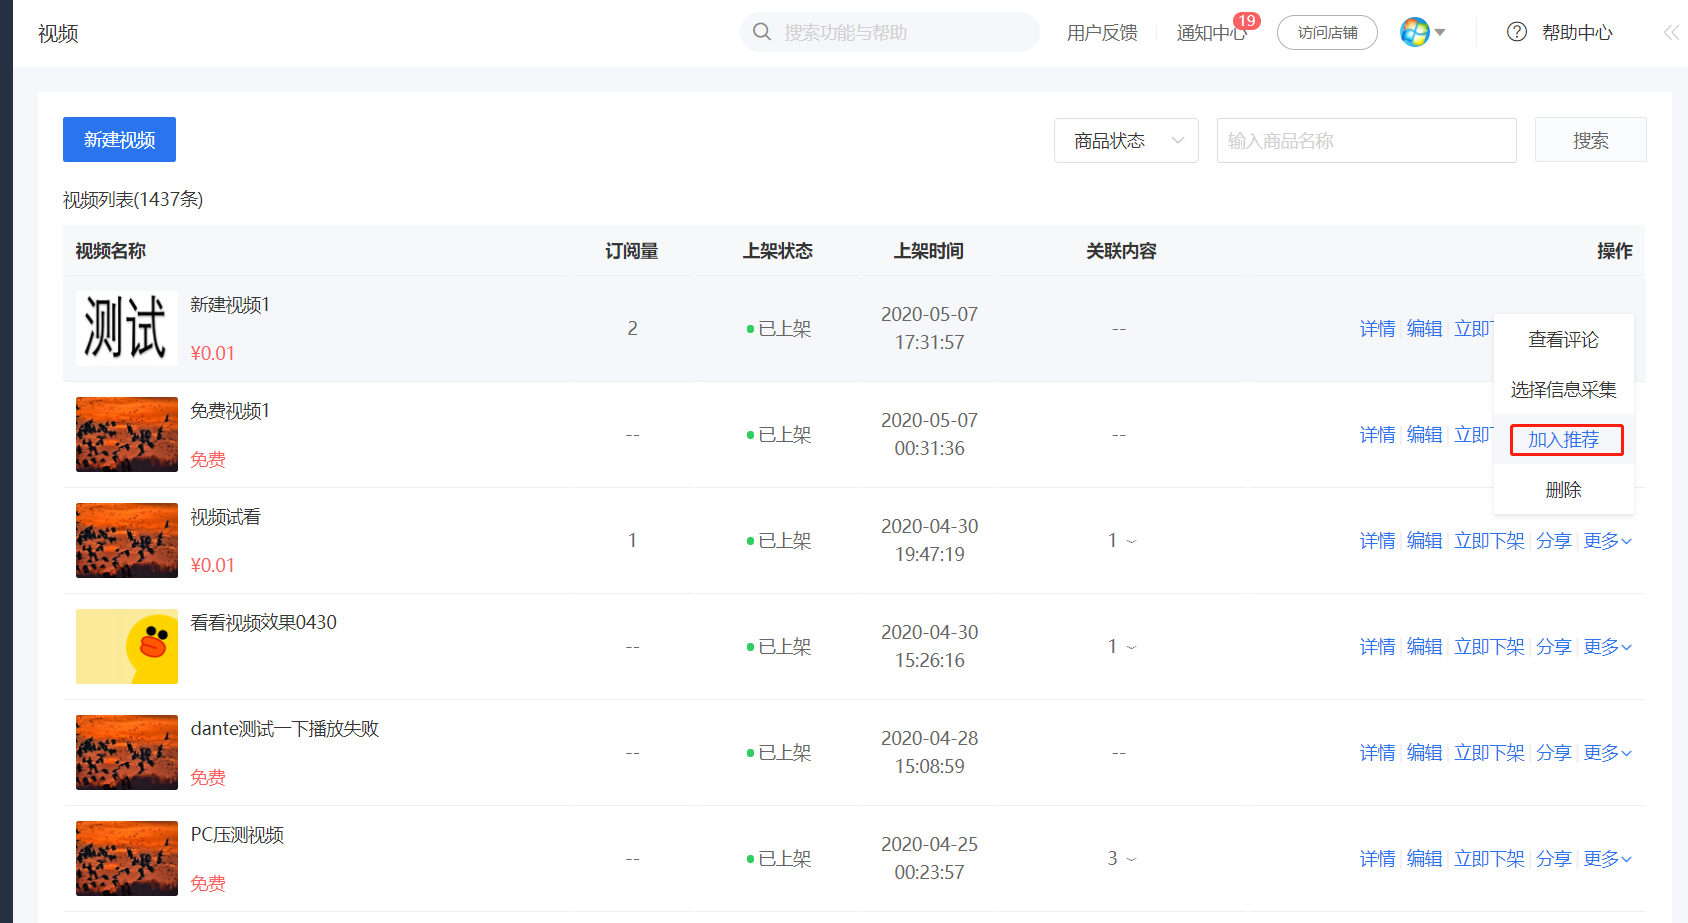
Task: Expand the related content of 看看视频效果0430
Action: coord(1121,647)
